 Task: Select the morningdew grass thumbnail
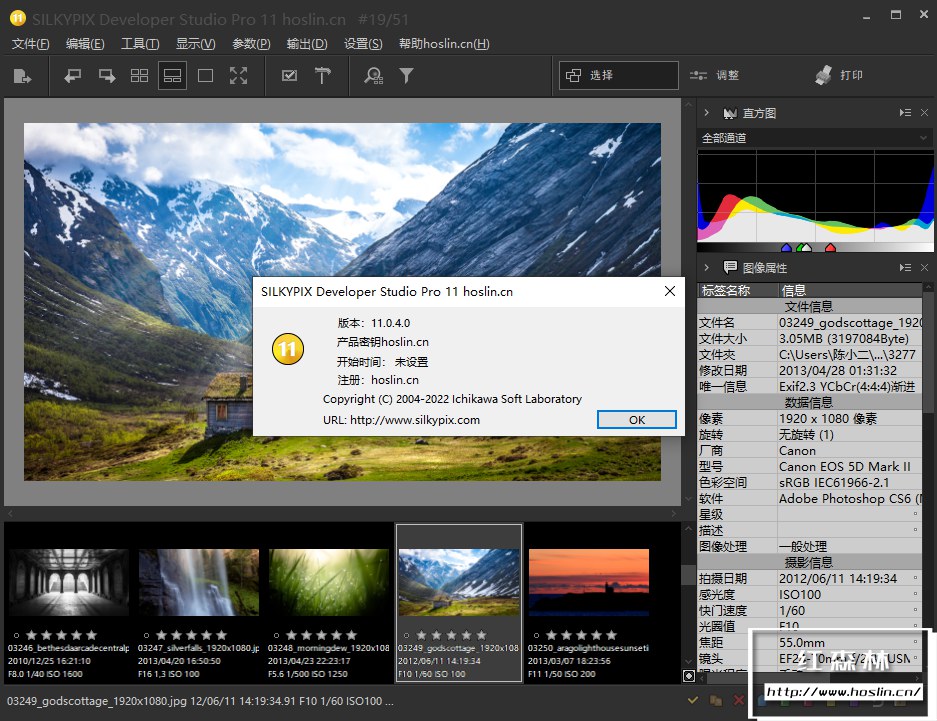tap(328, 582)
